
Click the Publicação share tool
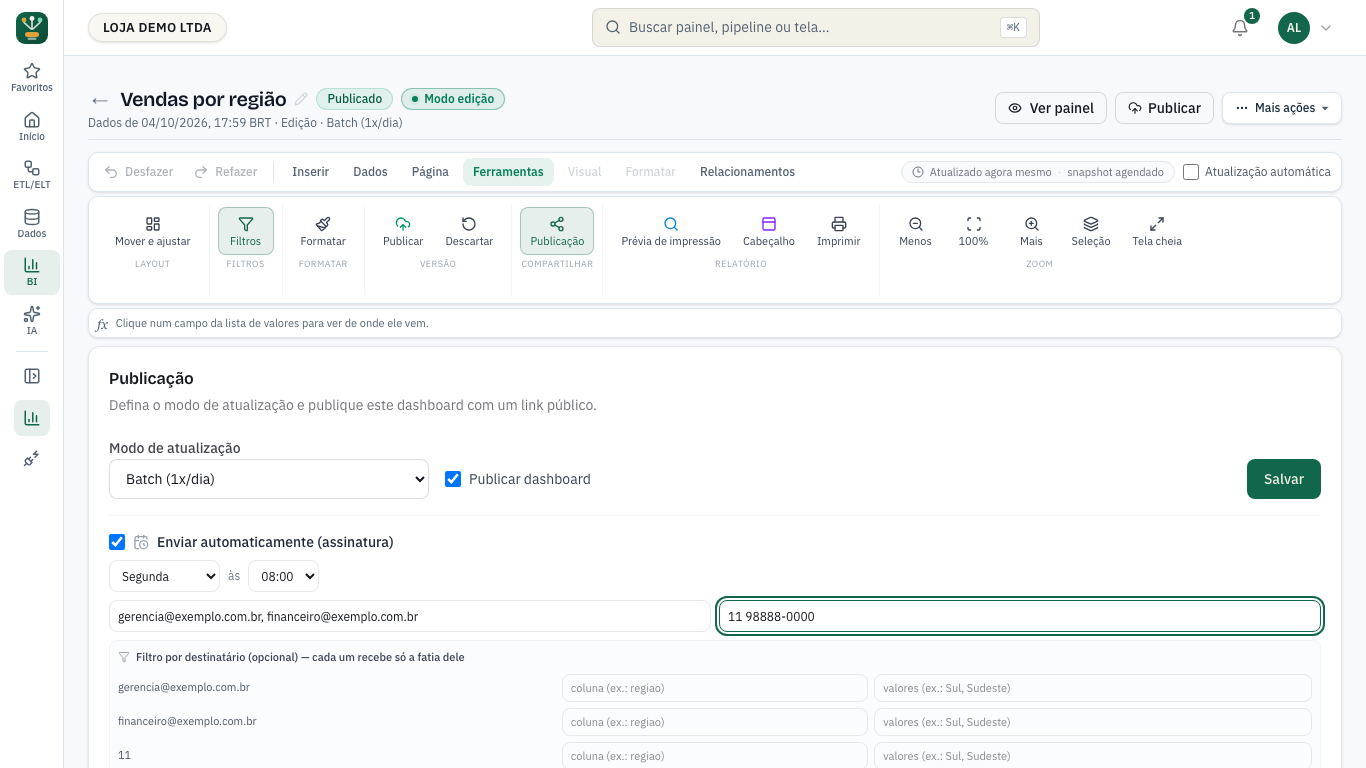pos(557,231)
